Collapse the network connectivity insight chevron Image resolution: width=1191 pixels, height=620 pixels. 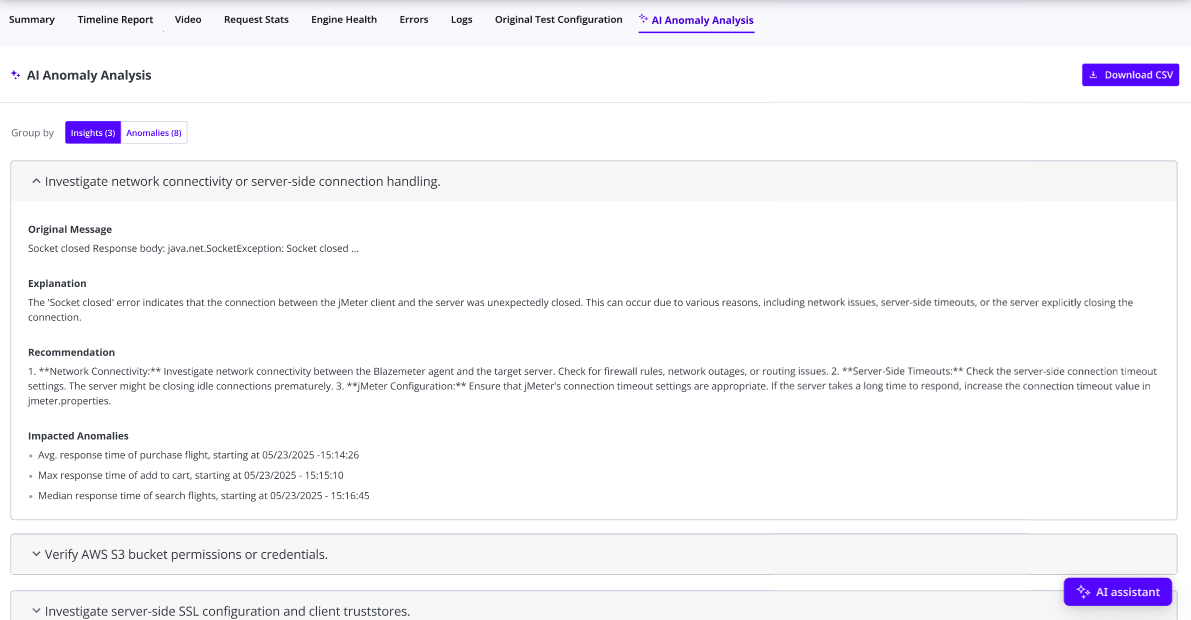(36, 182)
